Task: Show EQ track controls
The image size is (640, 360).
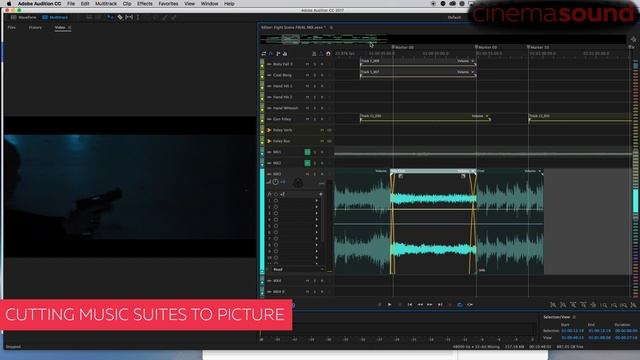Action: coord(285,53)
